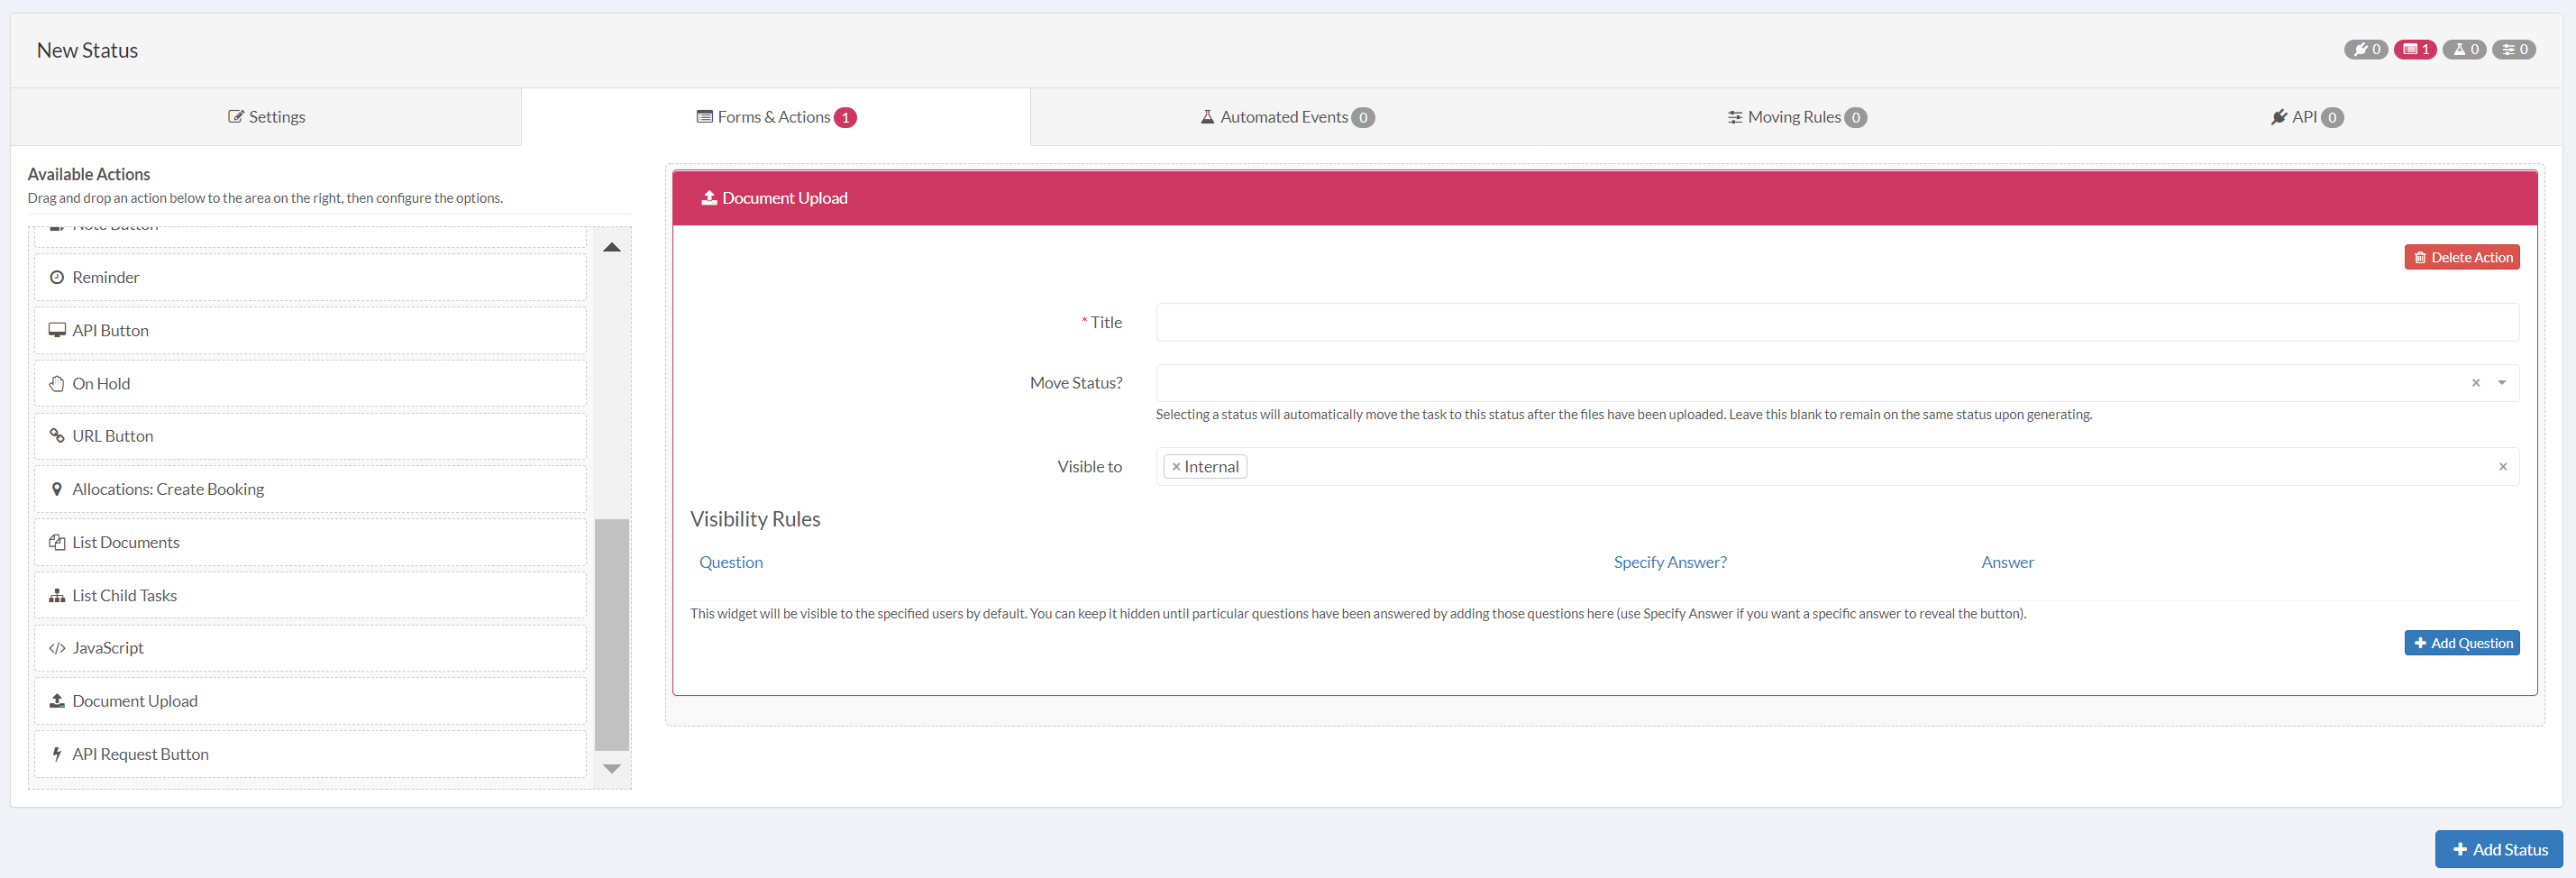Click the sliders counter badge in header

[2513, 49]
